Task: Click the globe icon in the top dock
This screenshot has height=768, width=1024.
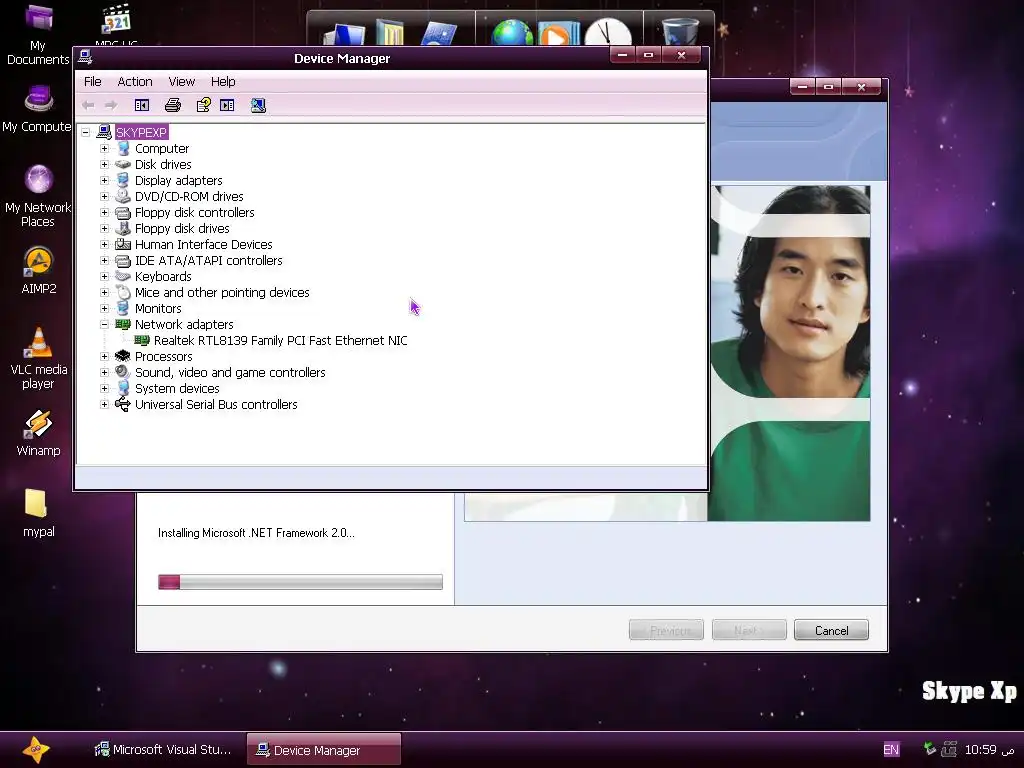Action: coord(512,33)
